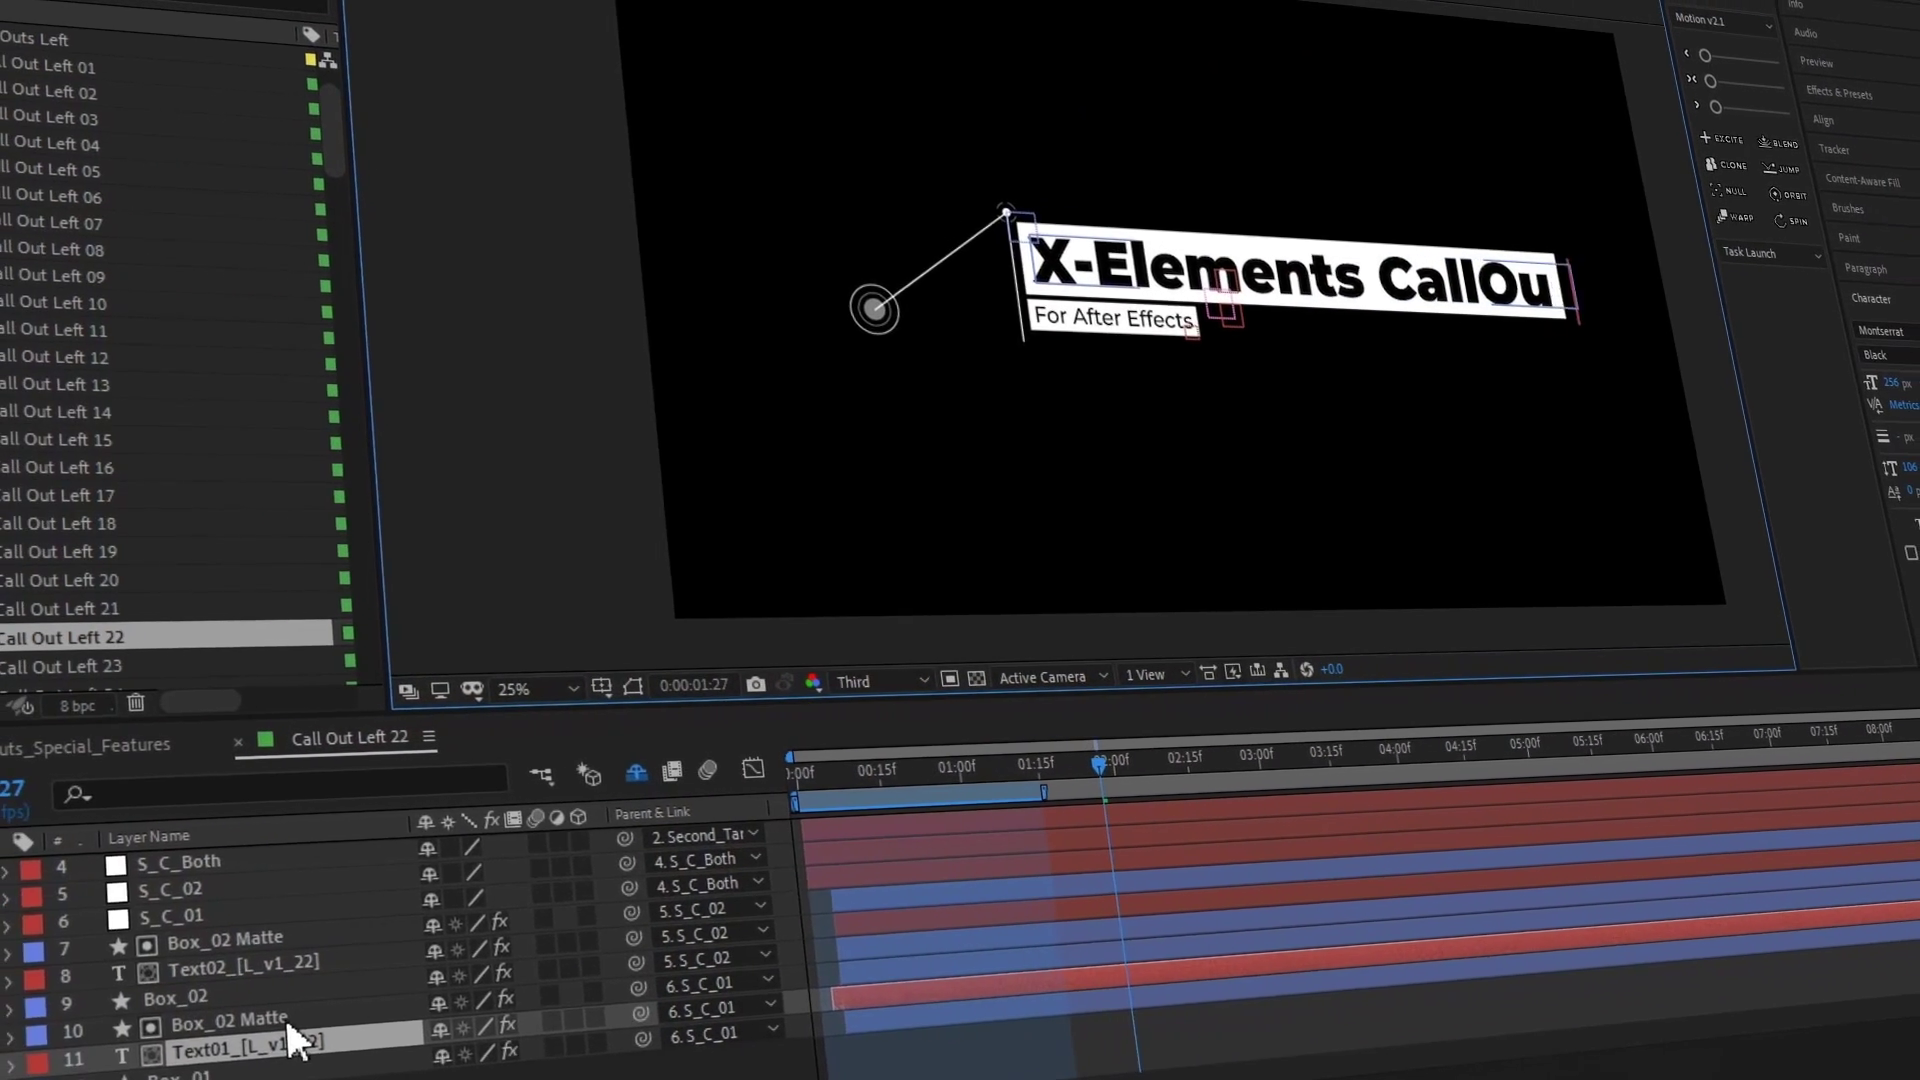Click the timeline layer search field
Screen dimensions: 1920x1080
[280, 793]
